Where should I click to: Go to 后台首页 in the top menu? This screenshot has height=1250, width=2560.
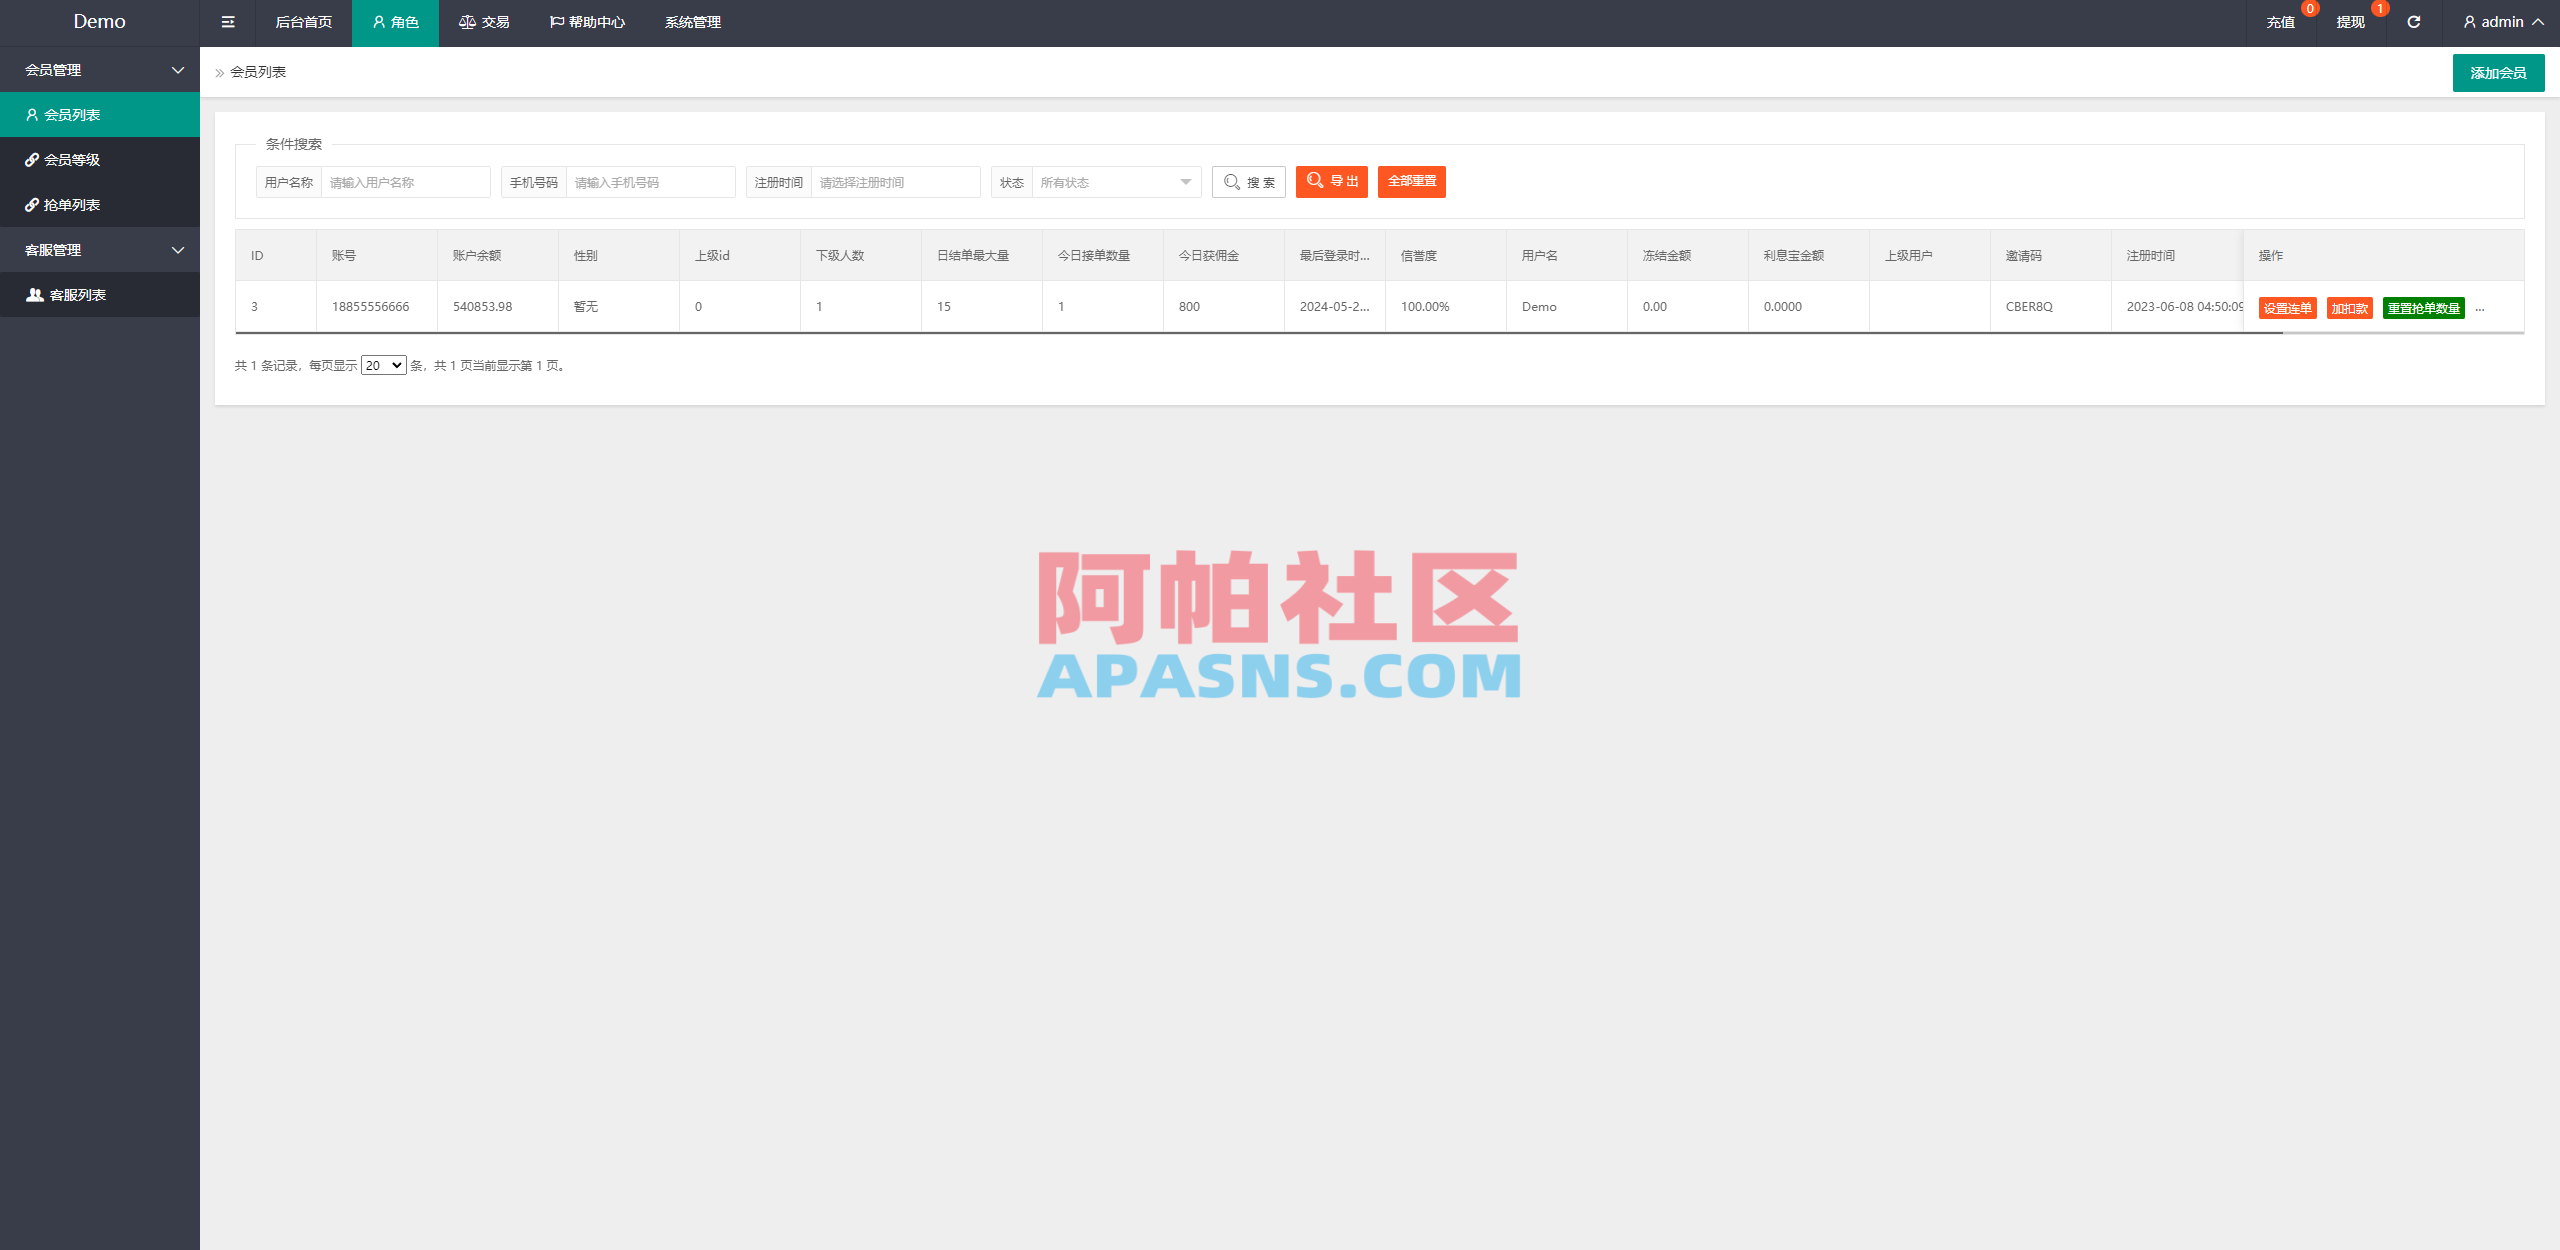click(302, 22)
